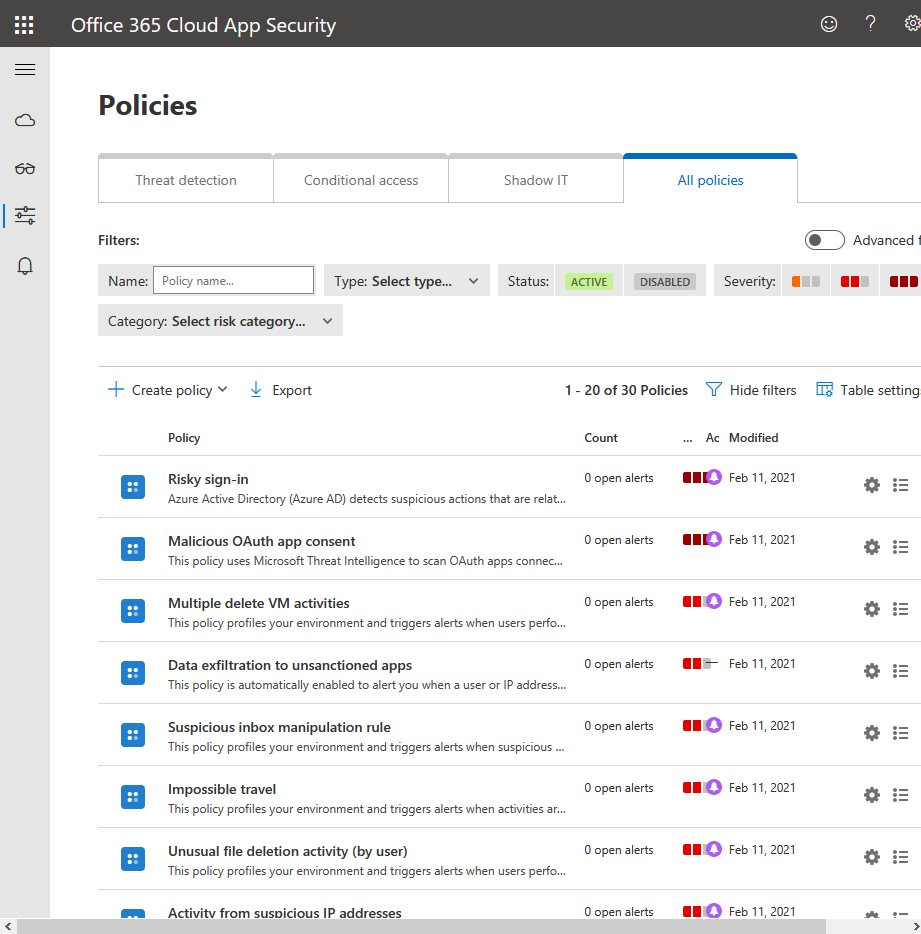Open the help question mark icon

(870, 24)
